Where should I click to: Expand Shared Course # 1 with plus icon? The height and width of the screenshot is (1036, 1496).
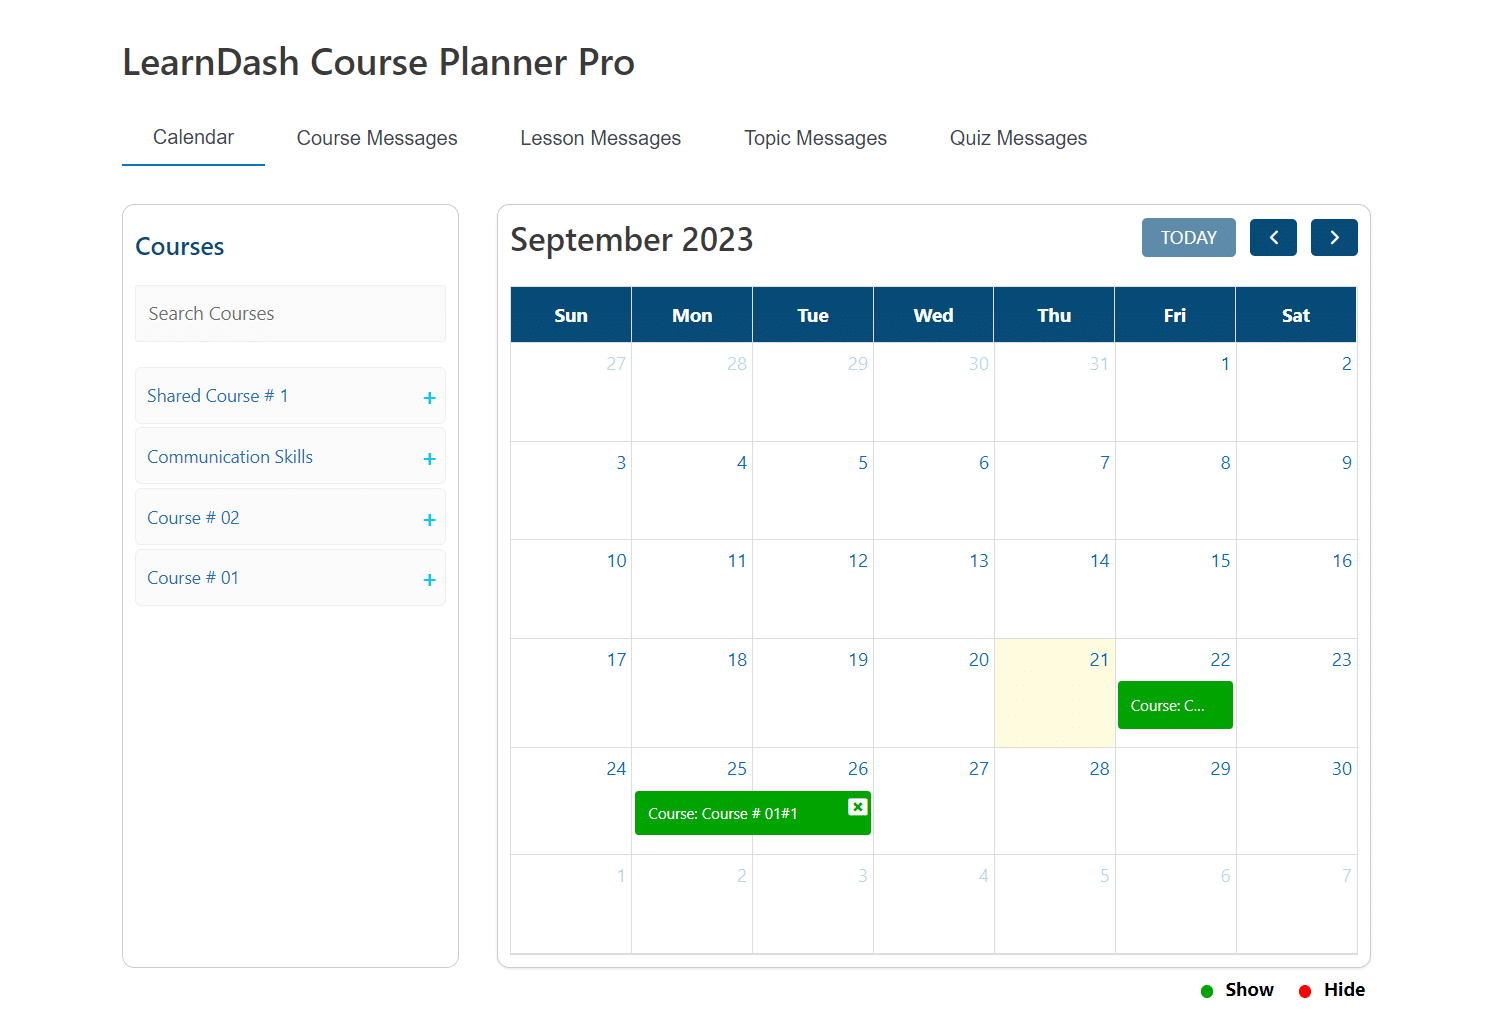(x=429, y=398)
